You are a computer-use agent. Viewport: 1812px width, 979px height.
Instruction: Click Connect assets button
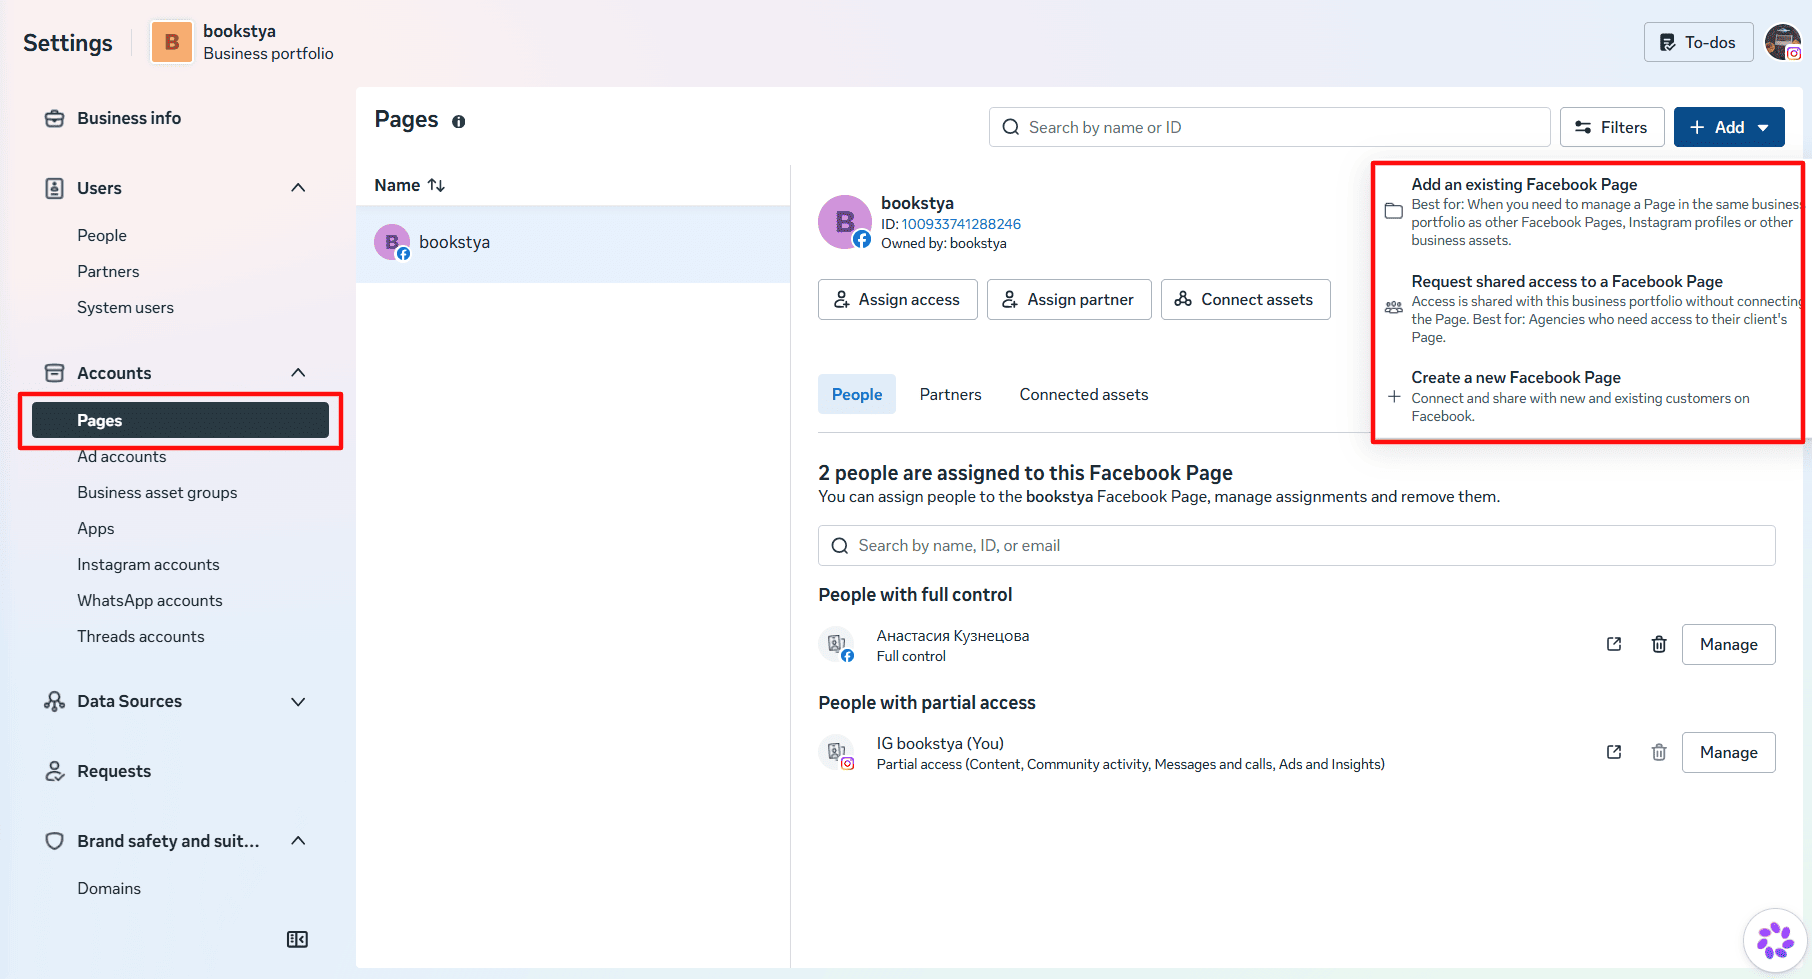tap(1245, 299)
